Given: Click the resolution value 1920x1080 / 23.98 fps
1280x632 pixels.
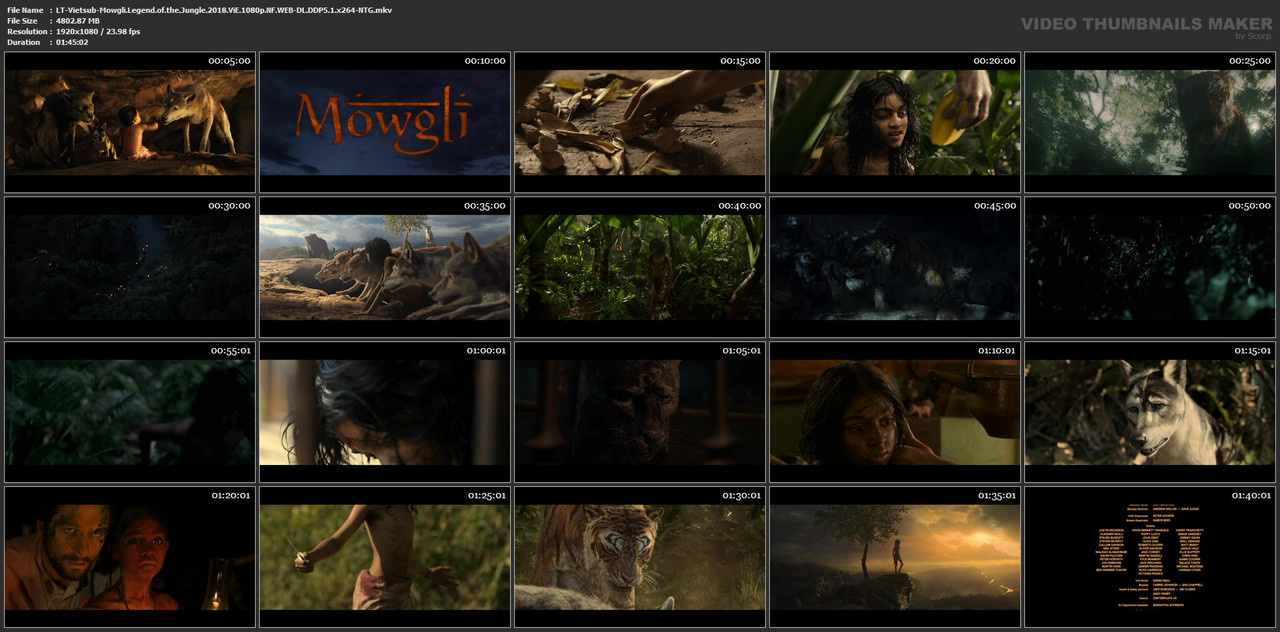Looking at the screenshot, I should pos(98,32).
